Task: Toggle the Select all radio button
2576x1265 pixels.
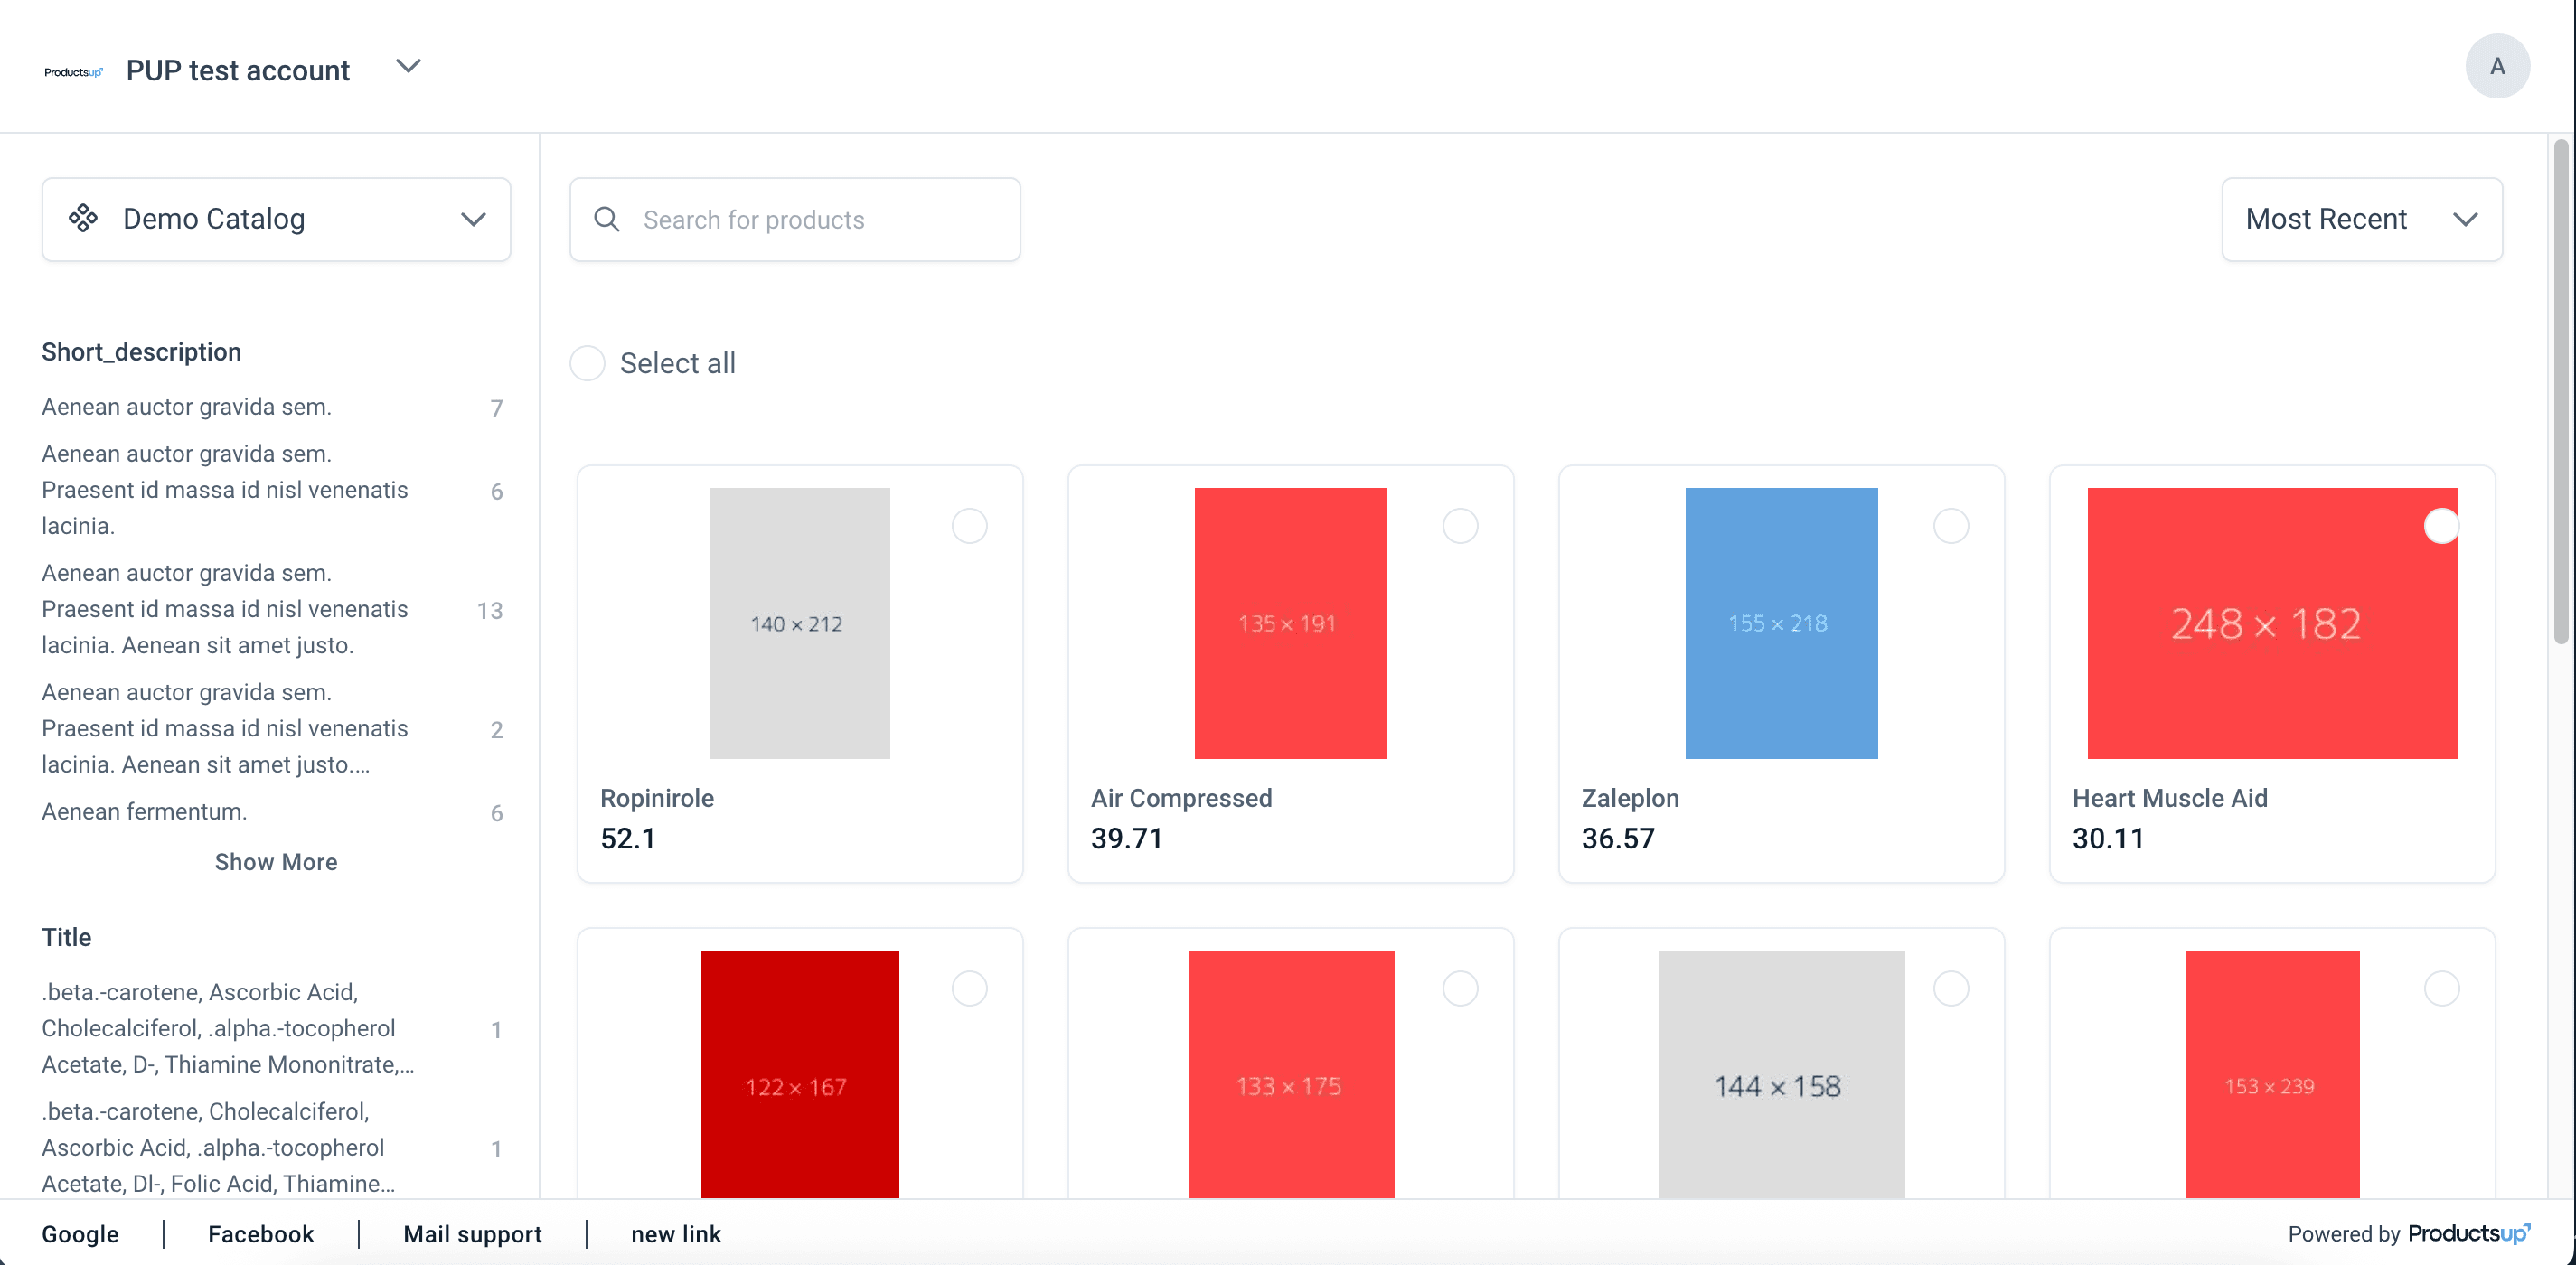Action: (587, 363)
